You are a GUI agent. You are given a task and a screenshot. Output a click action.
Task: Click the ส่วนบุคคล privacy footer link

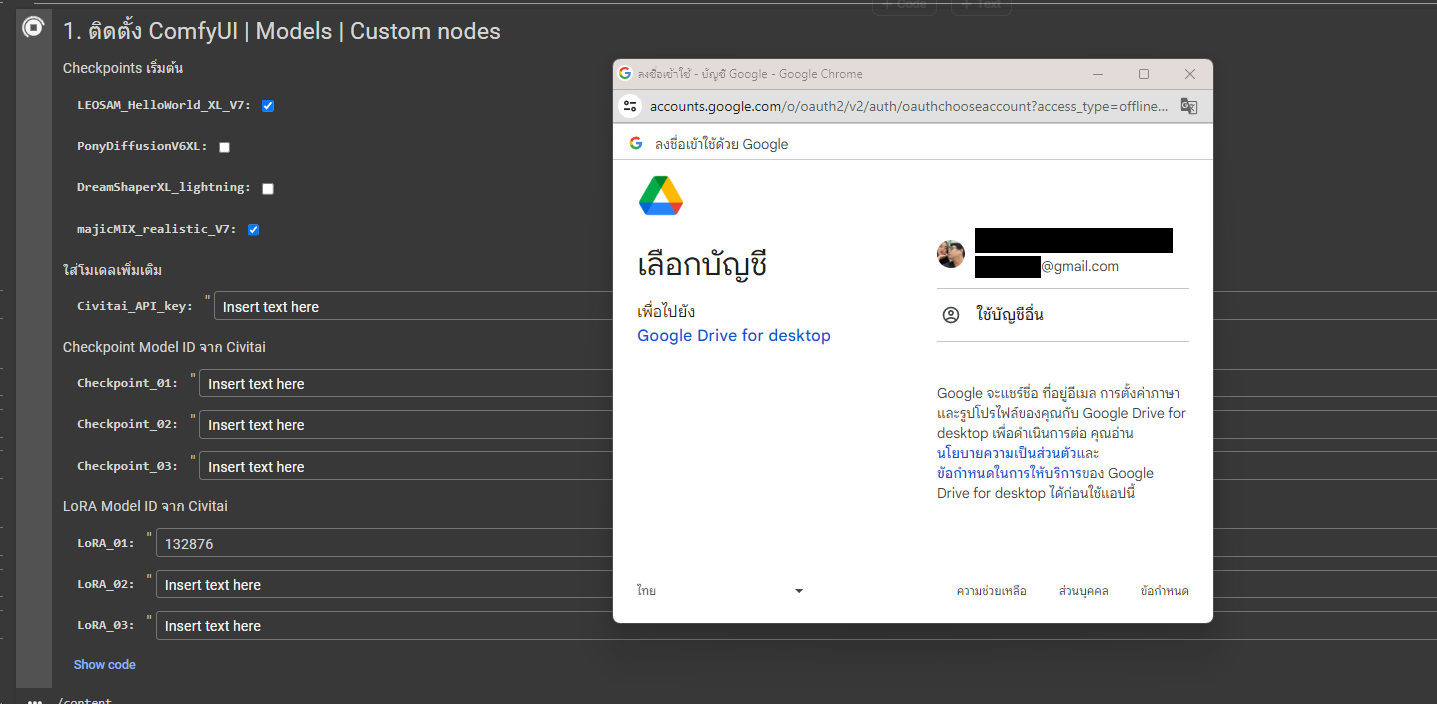1084,591
